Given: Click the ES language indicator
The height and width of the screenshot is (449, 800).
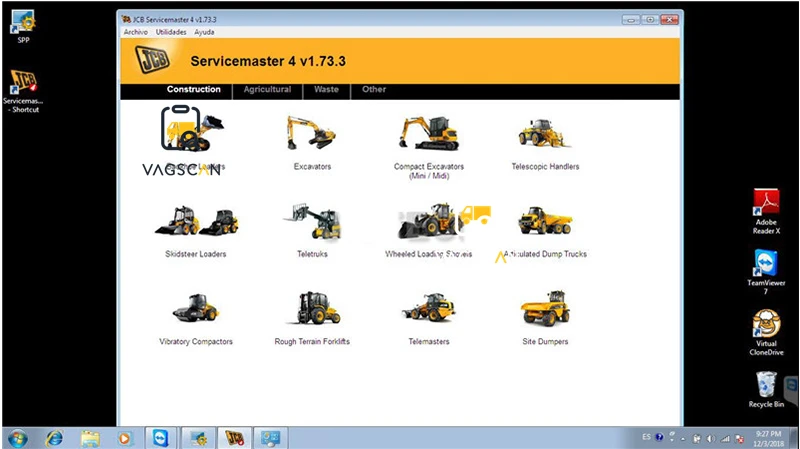Looking at the screenshot, I should coord(646,437).
